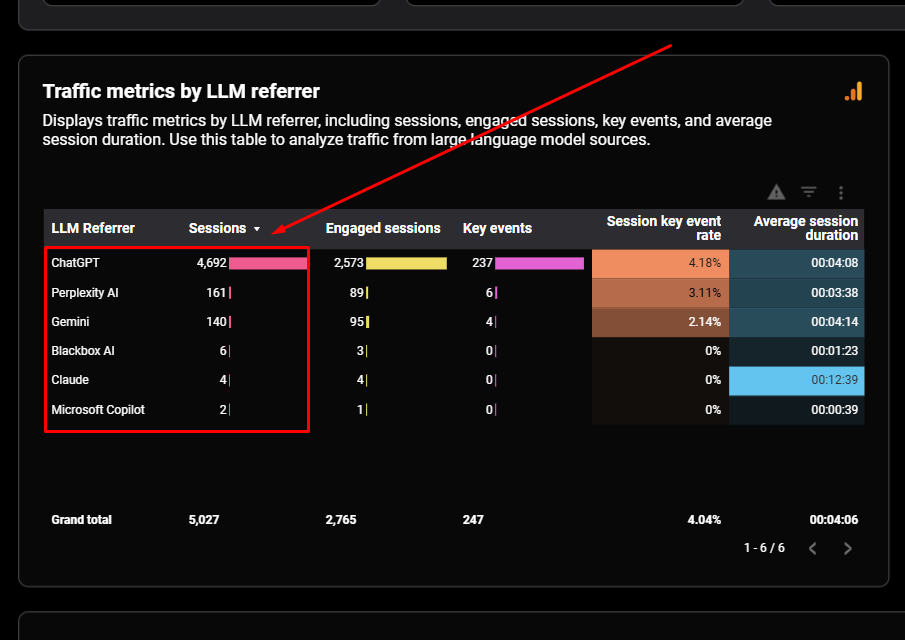Click the orange analytics bar chart icon
The image size is (905, 640).
(853, 92)
